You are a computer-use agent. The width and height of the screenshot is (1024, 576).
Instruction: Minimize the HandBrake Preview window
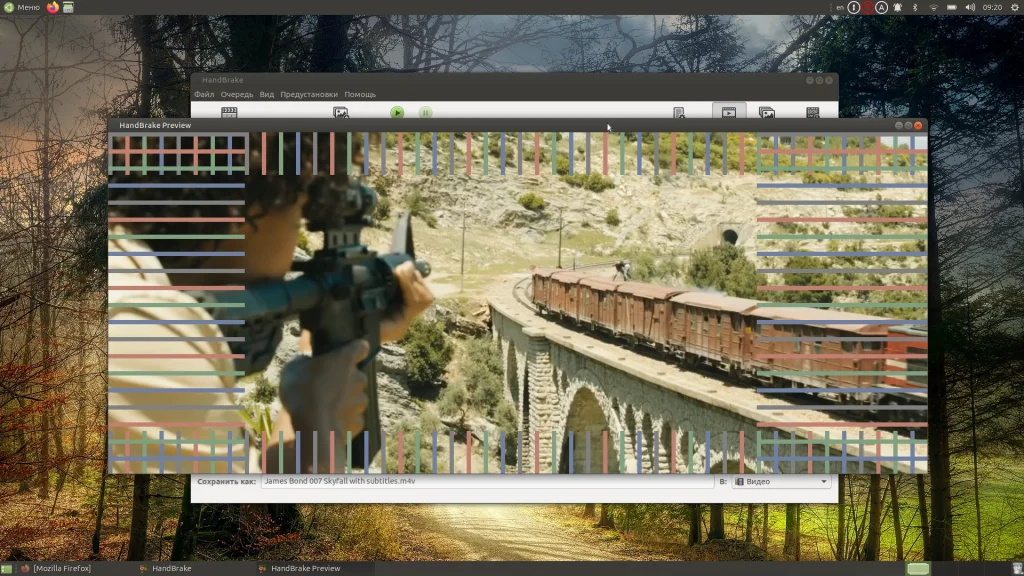click(899, 125)
